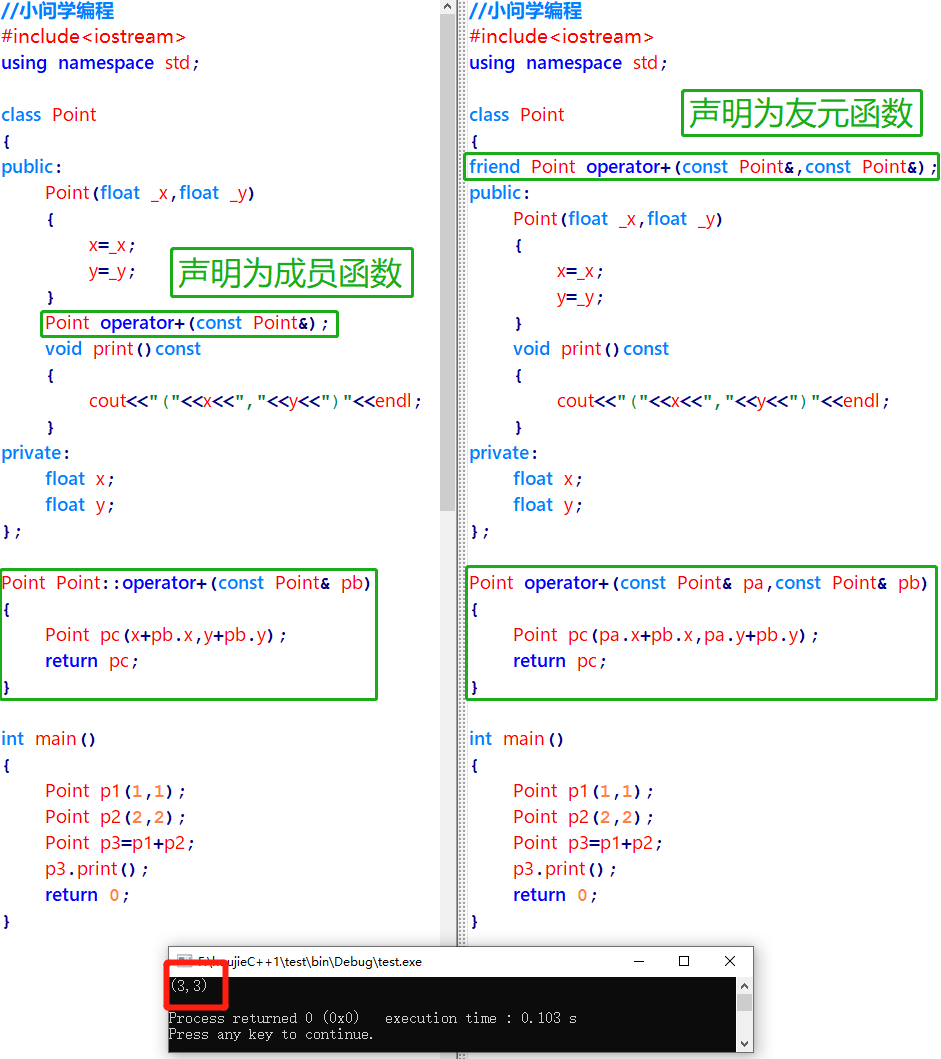941x1059 pixels.
Task: Click "Point p3=p1+p2;" in the left pane
Action: pos(120,843)
